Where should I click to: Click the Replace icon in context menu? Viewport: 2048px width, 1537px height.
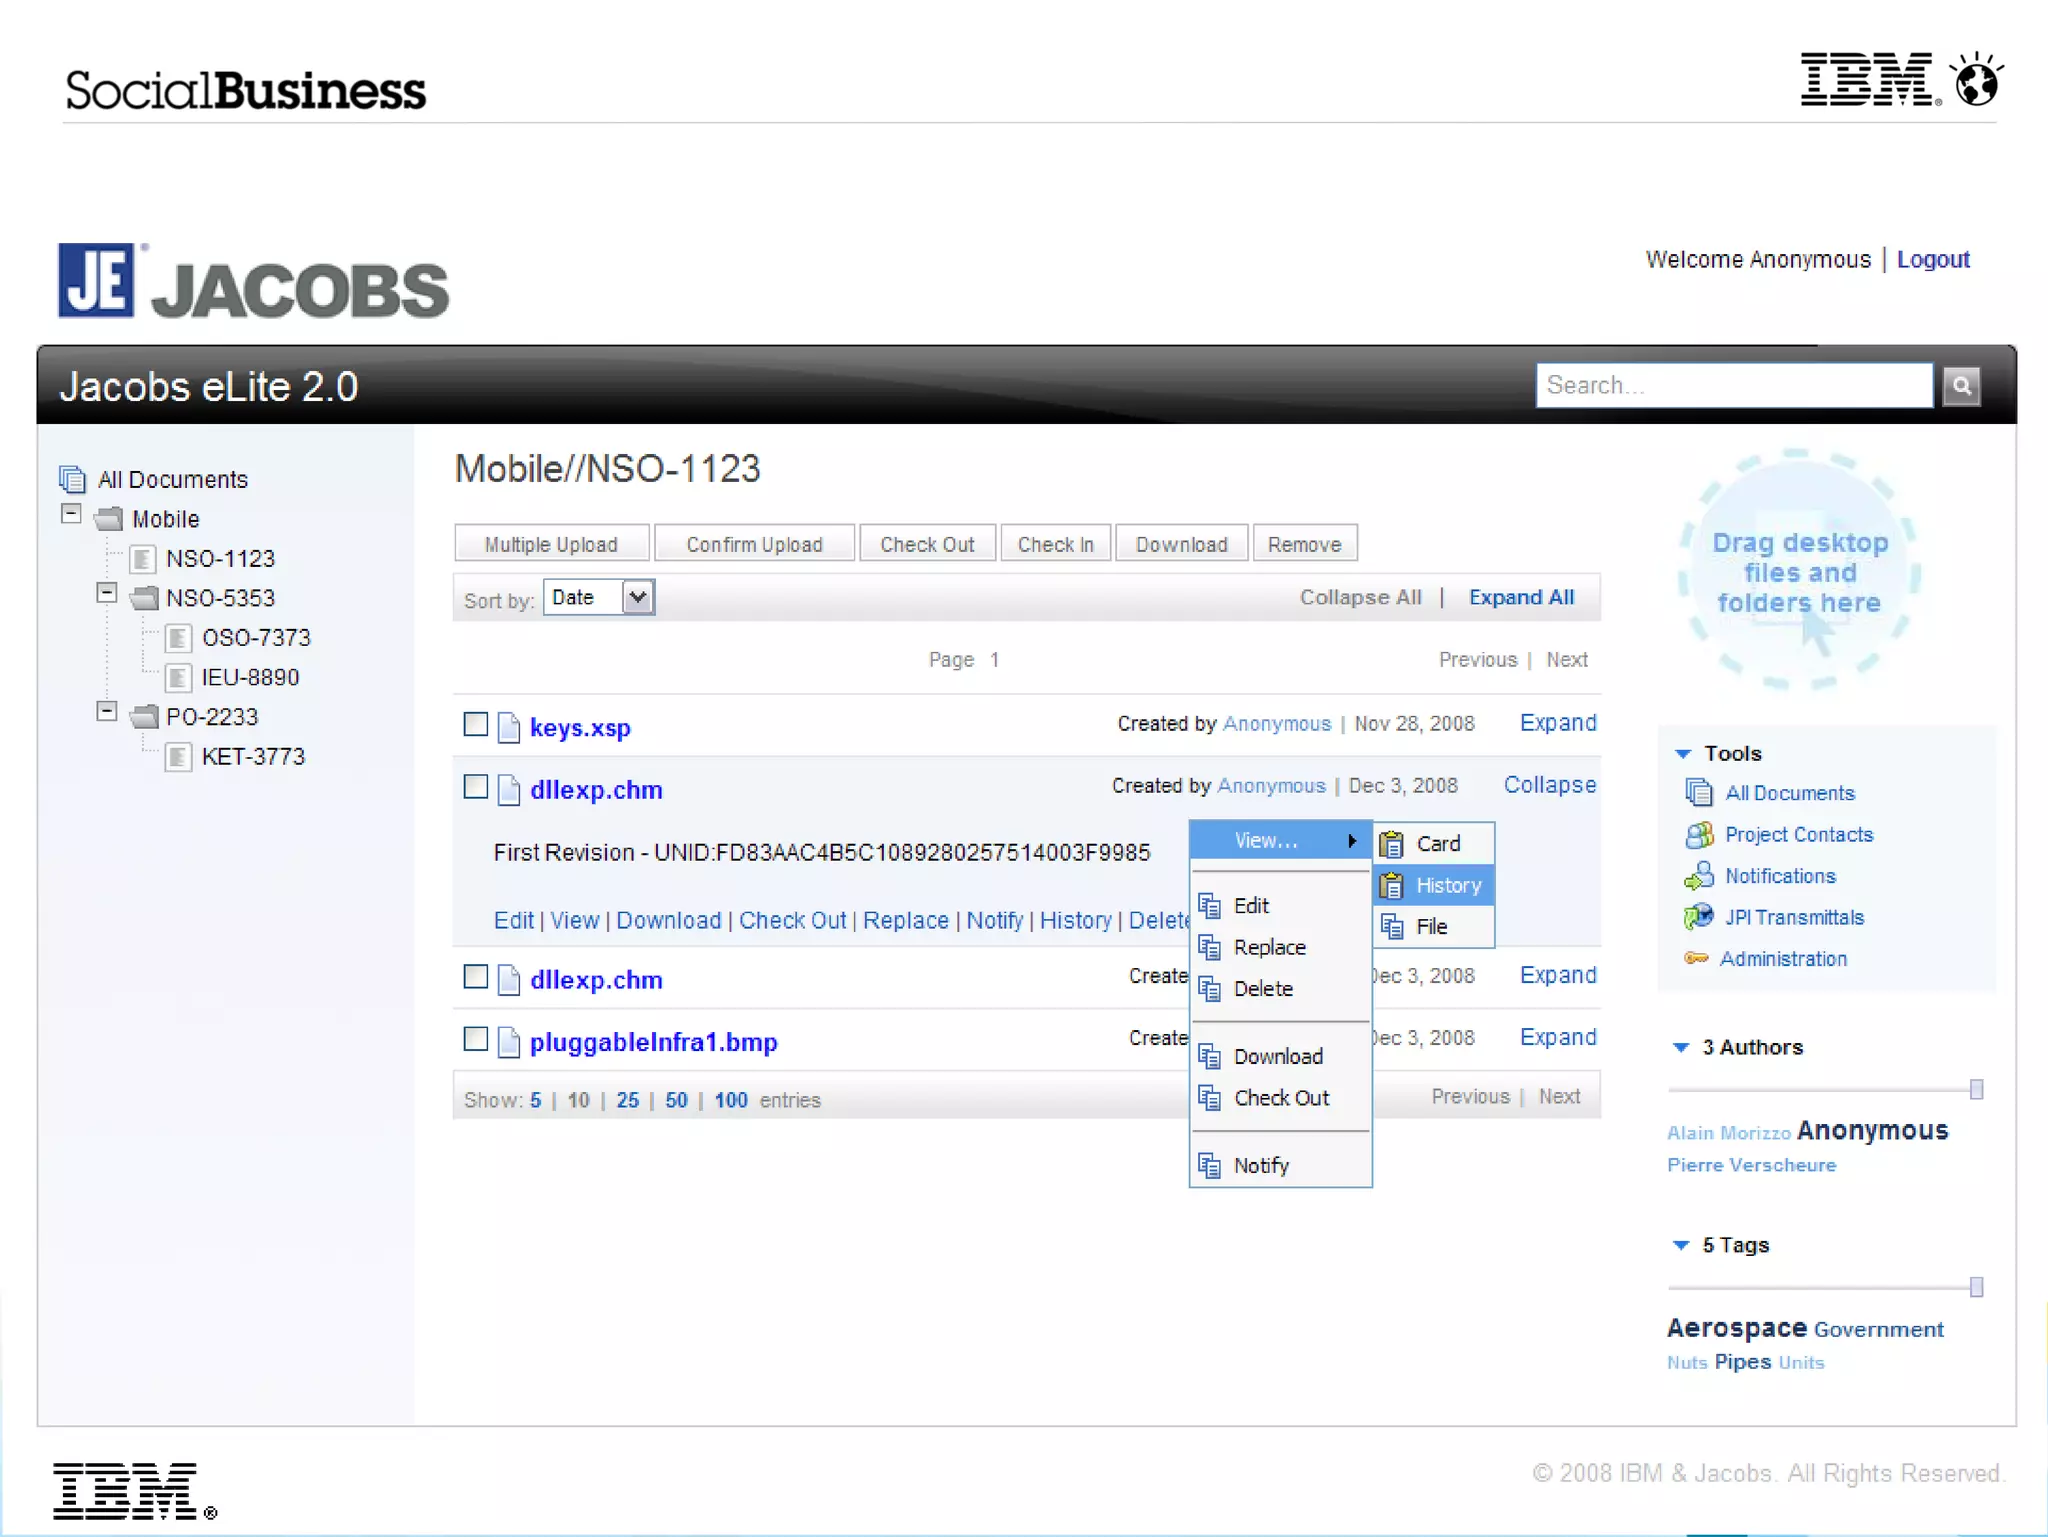(1210, 947)
